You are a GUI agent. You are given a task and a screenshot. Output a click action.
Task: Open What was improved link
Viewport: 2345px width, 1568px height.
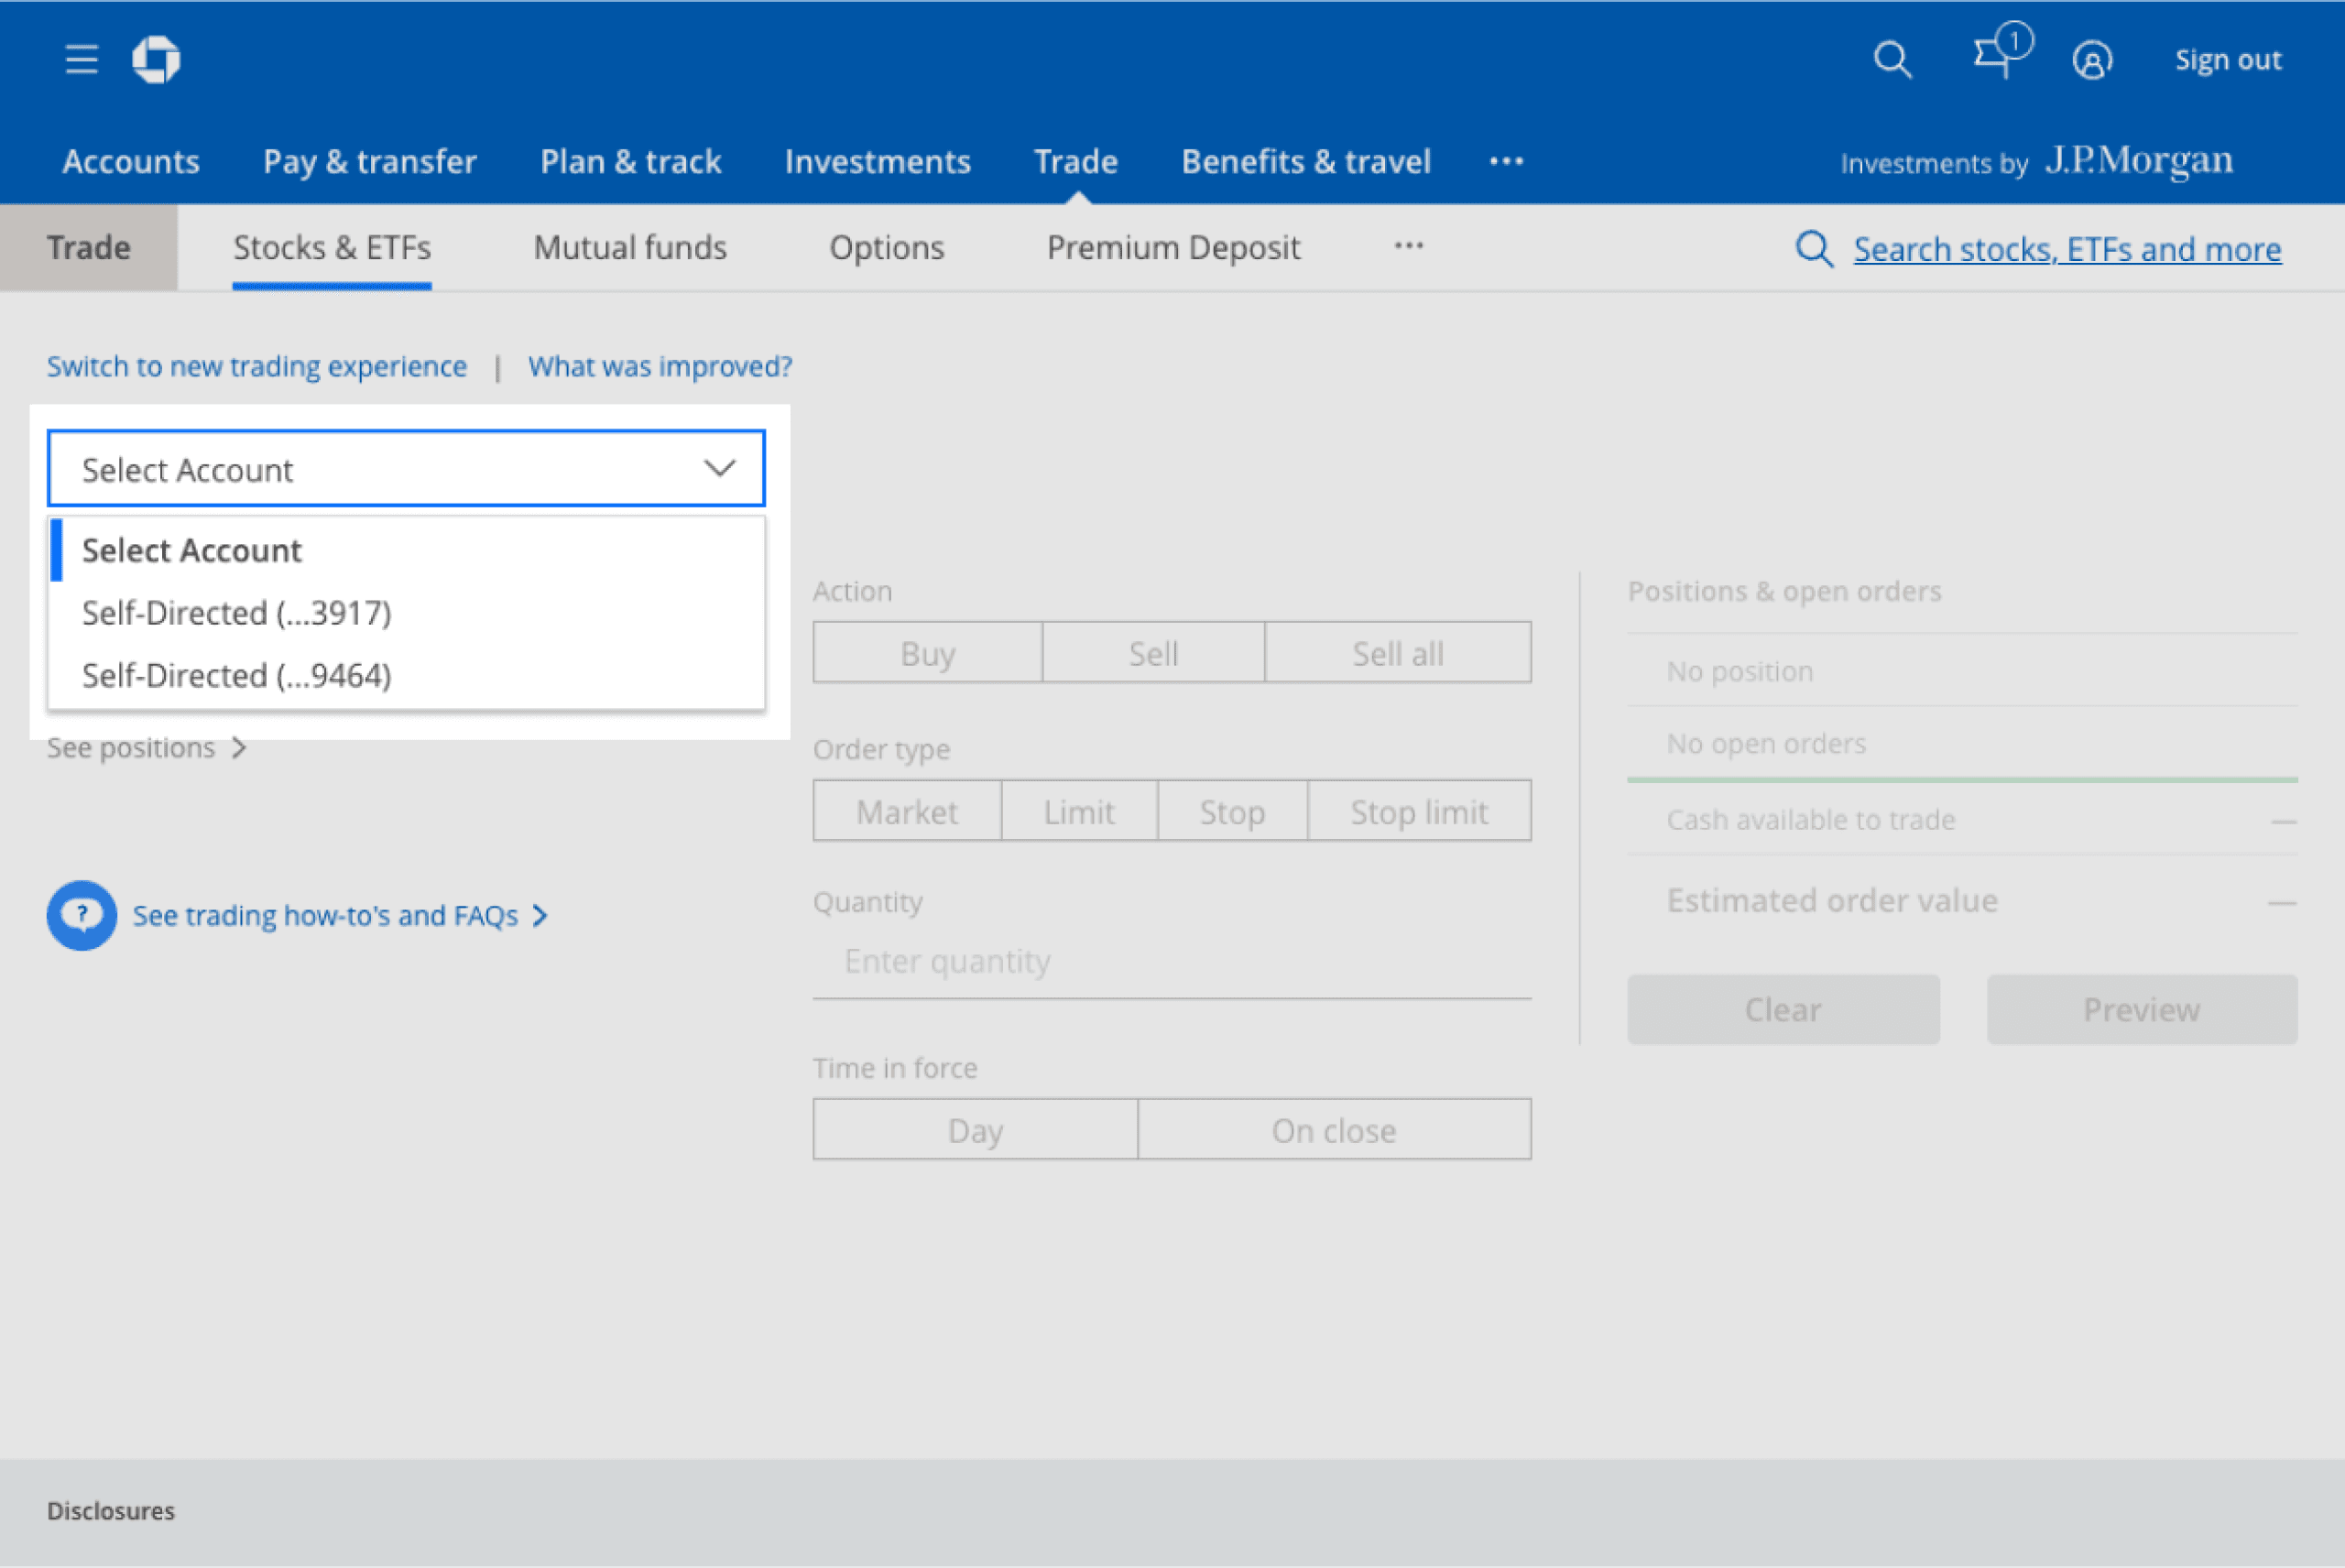660,366
